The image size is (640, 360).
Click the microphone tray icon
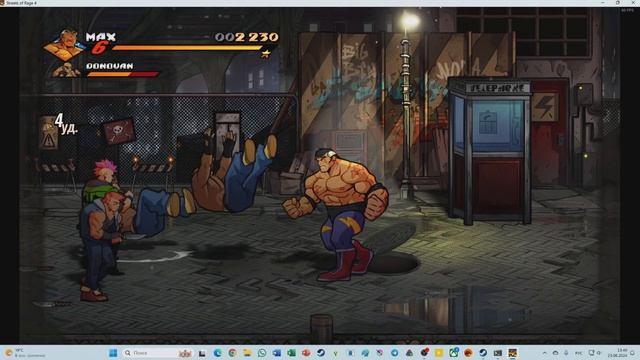(566, 353)
